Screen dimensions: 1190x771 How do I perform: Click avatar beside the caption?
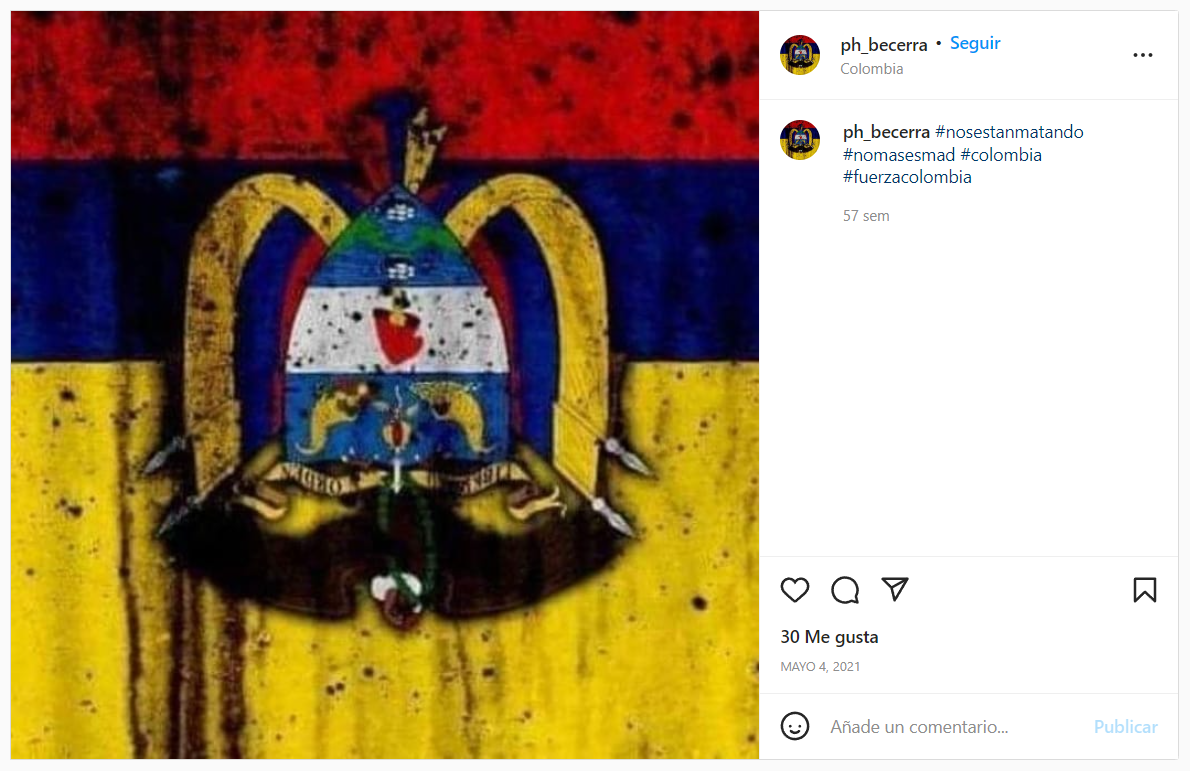click(x=800, y=140)
